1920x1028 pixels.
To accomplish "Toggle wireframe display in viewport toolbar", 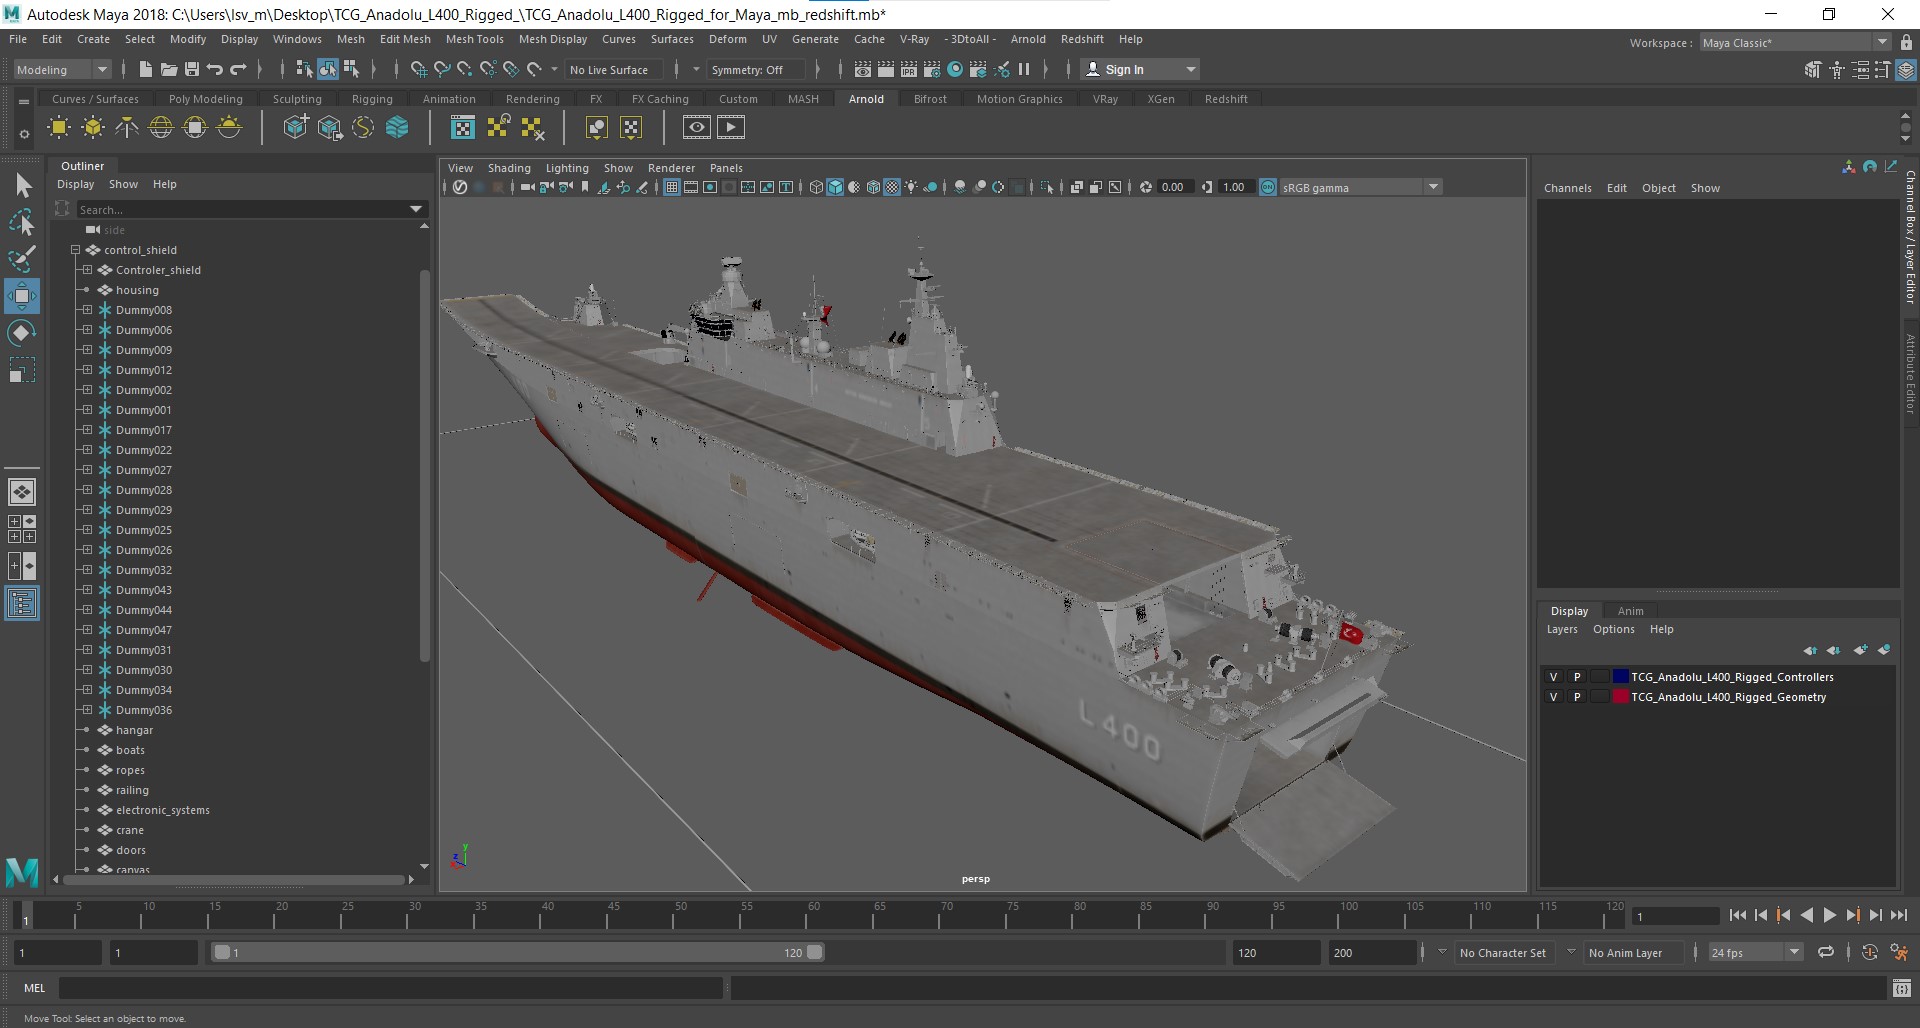I will [816, 187].
